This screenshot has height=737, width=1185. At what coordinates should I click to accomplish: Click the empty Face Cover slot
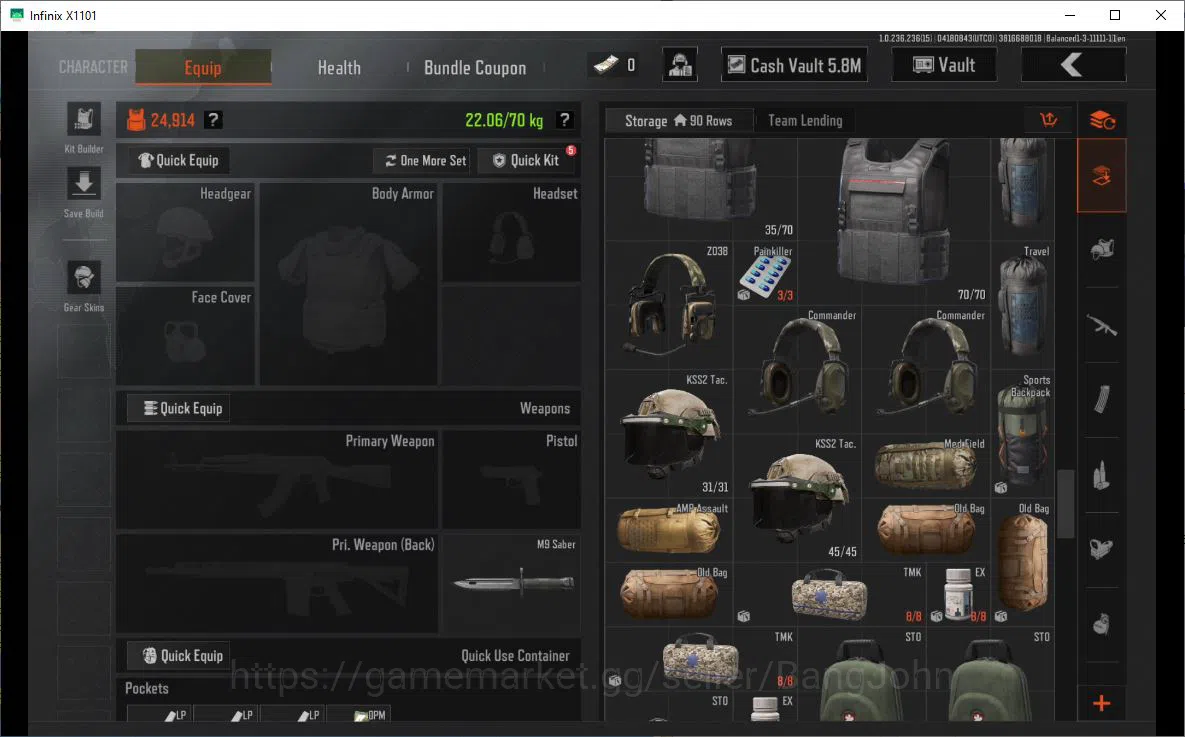[185, 336]
